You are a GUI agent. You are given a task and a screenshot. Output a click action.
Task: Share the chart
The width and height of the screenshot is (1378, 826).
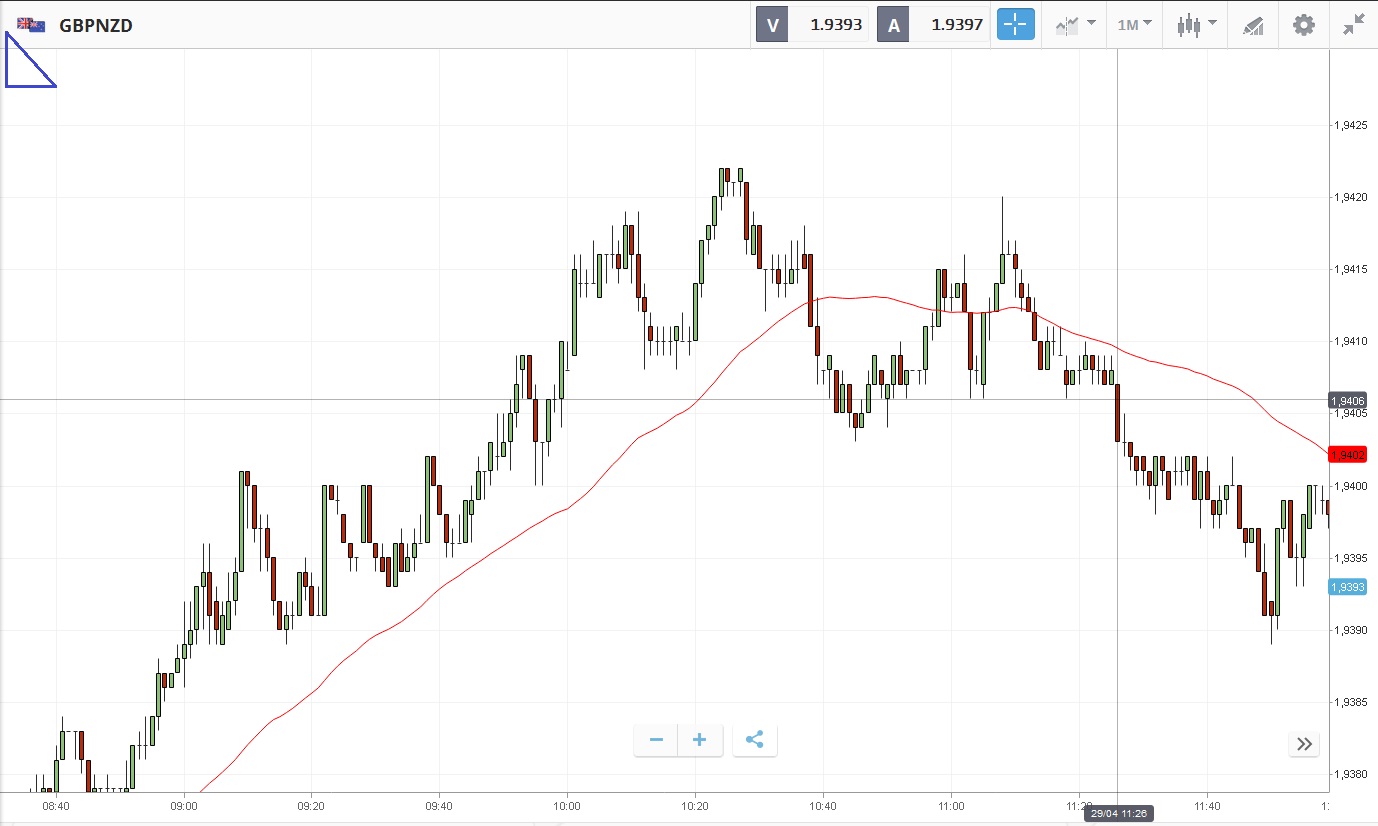click(x=755, y=740)
